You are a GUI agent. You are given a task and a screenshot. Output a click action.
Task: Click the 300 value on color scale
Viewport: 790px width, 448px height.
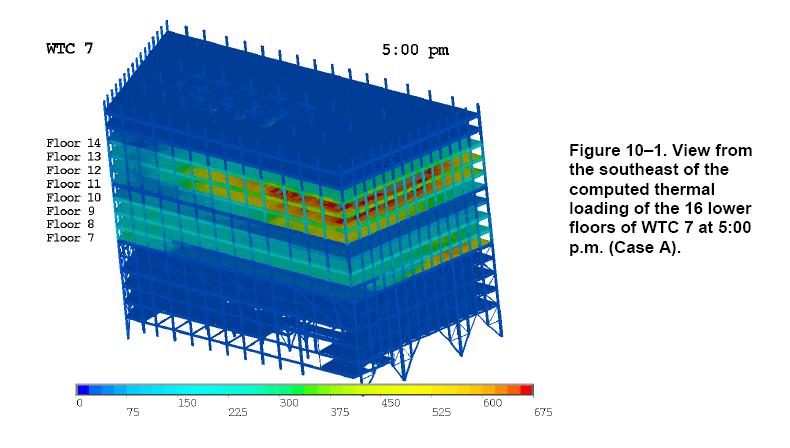(289, 403)
